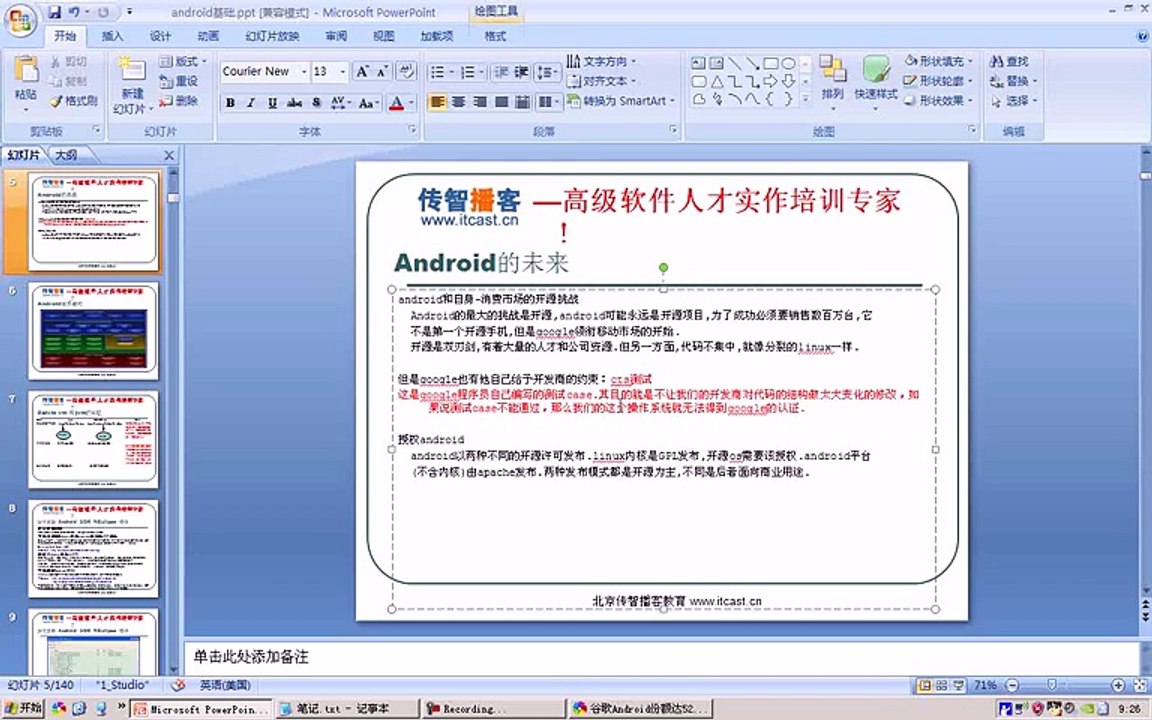Open the Office button menu
This screenshot has height=720, width=1152.
[21, 21]
